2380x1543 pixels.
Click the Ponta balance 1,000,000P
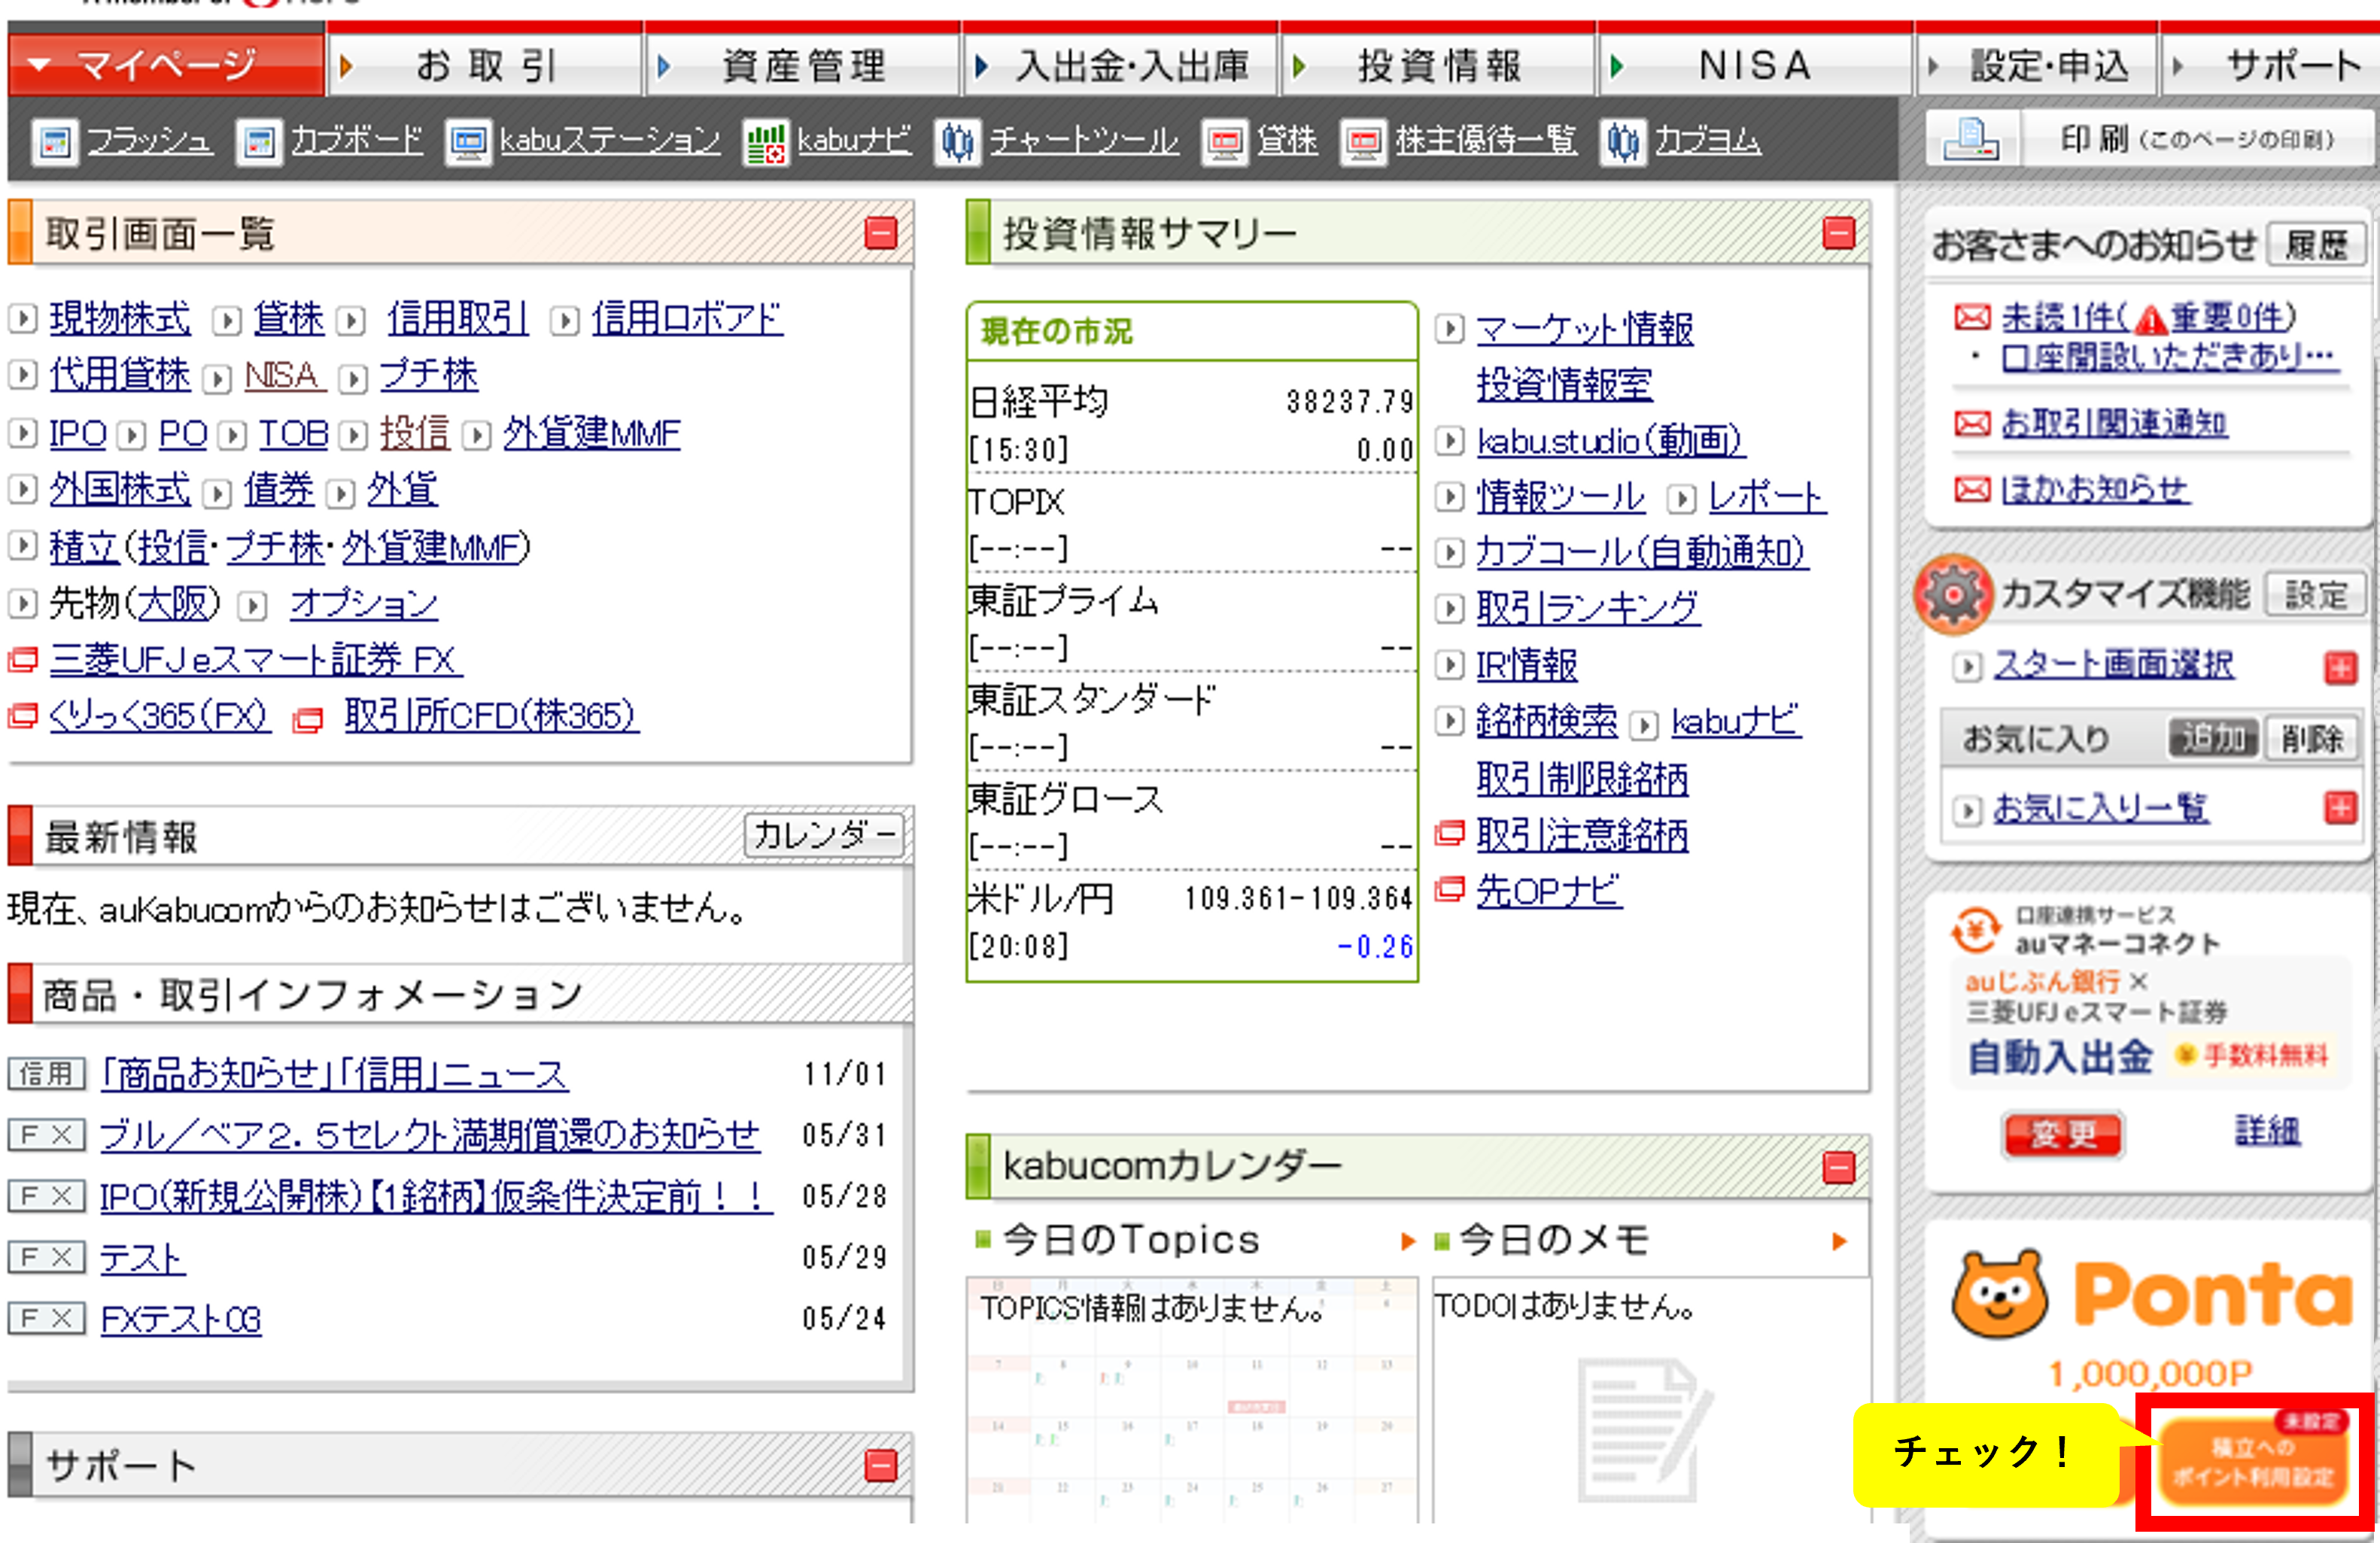[2150, 1374]
